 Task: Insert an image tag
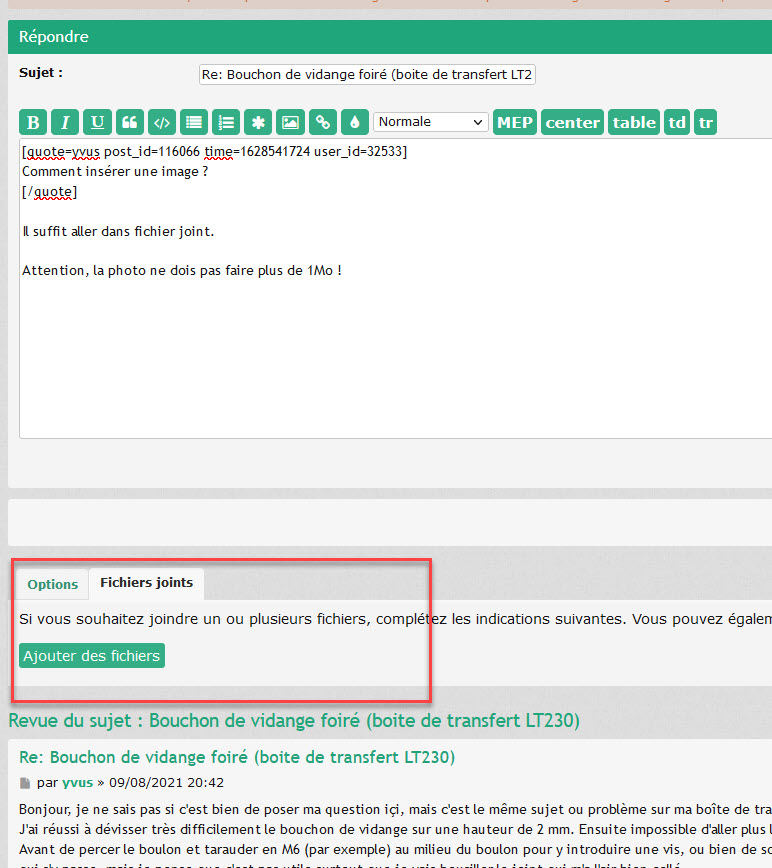(x=290, y=123)
